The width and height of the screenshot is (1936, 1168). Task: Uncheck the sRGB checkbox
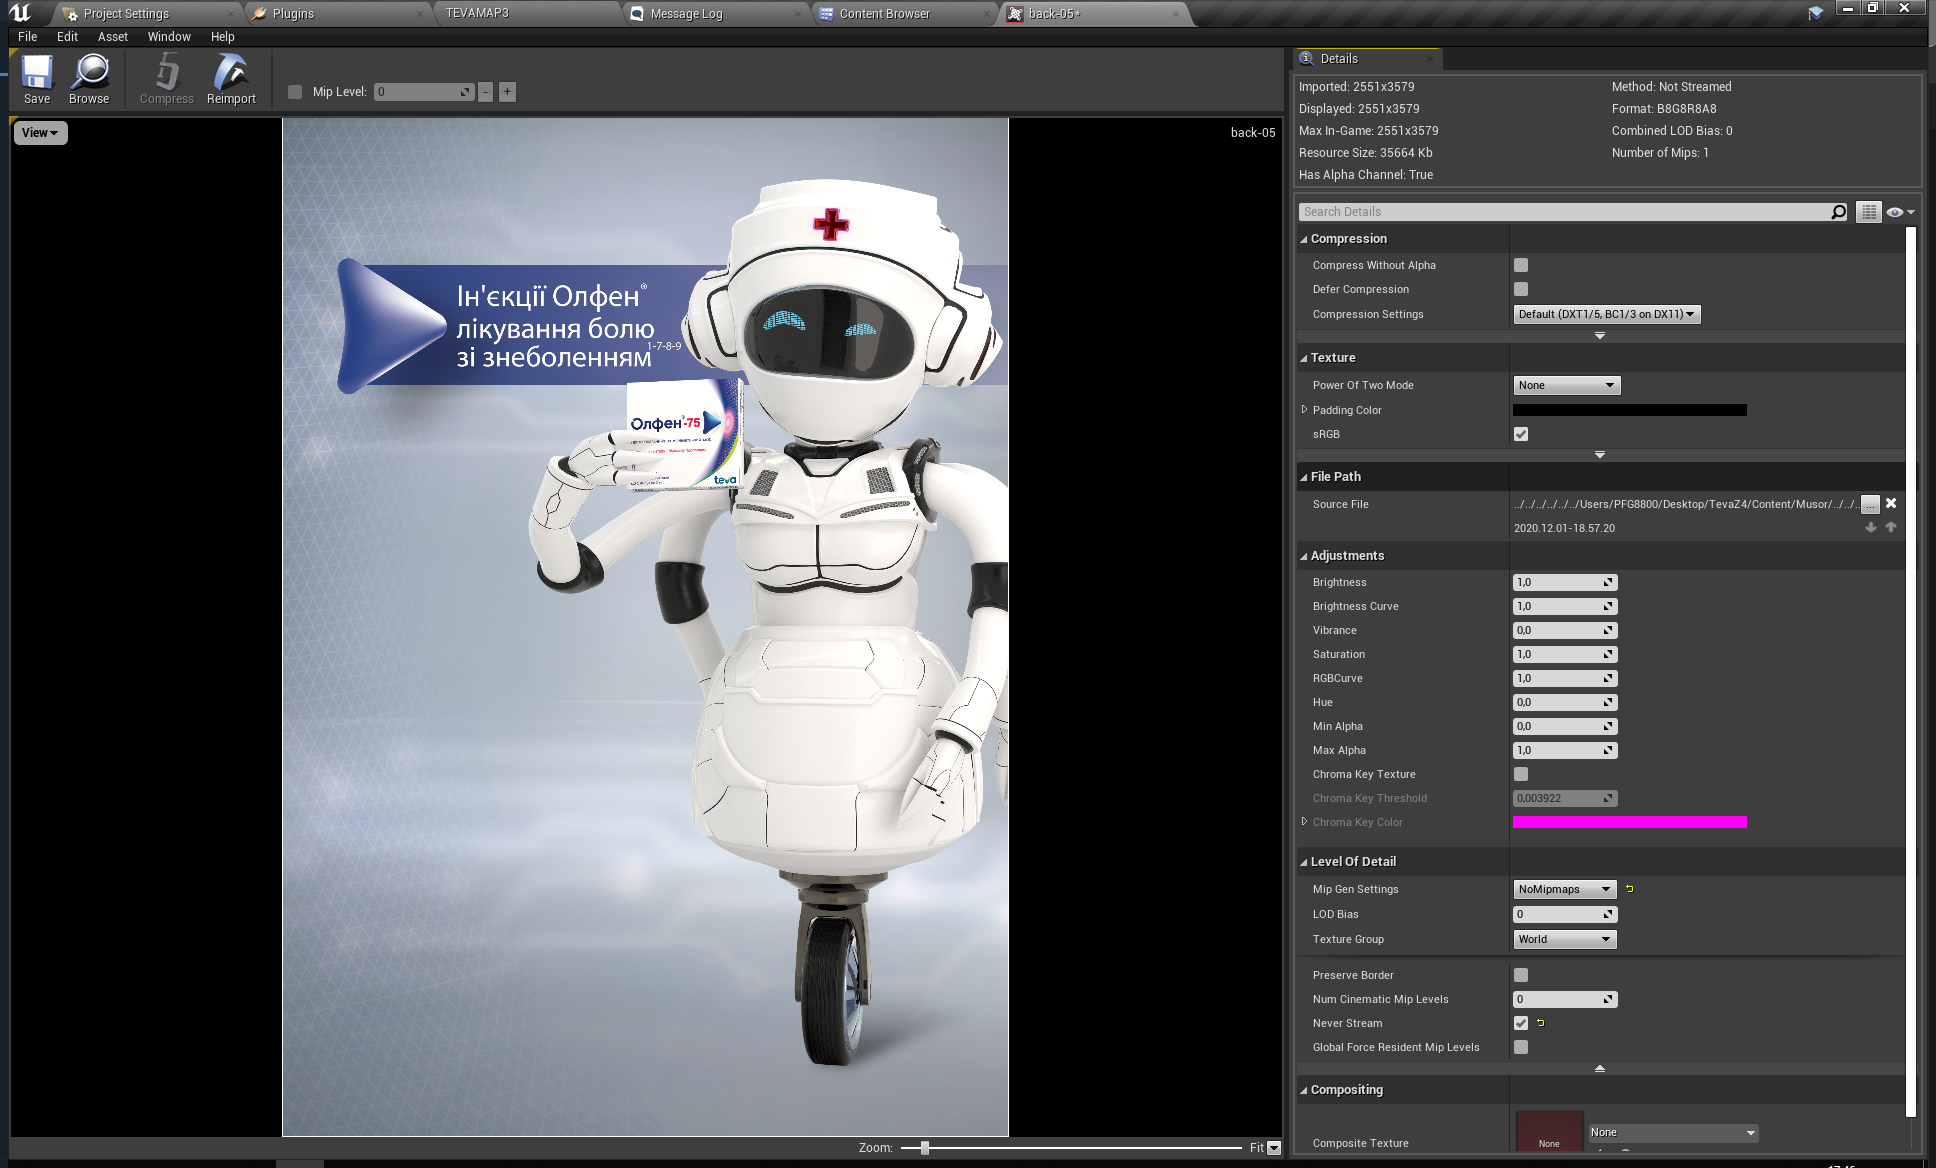[1521, 434]
